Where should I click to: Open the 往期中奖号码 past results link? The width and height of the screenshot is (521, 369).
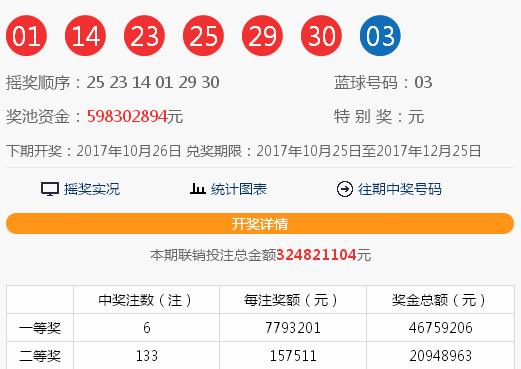coord(400,189)
